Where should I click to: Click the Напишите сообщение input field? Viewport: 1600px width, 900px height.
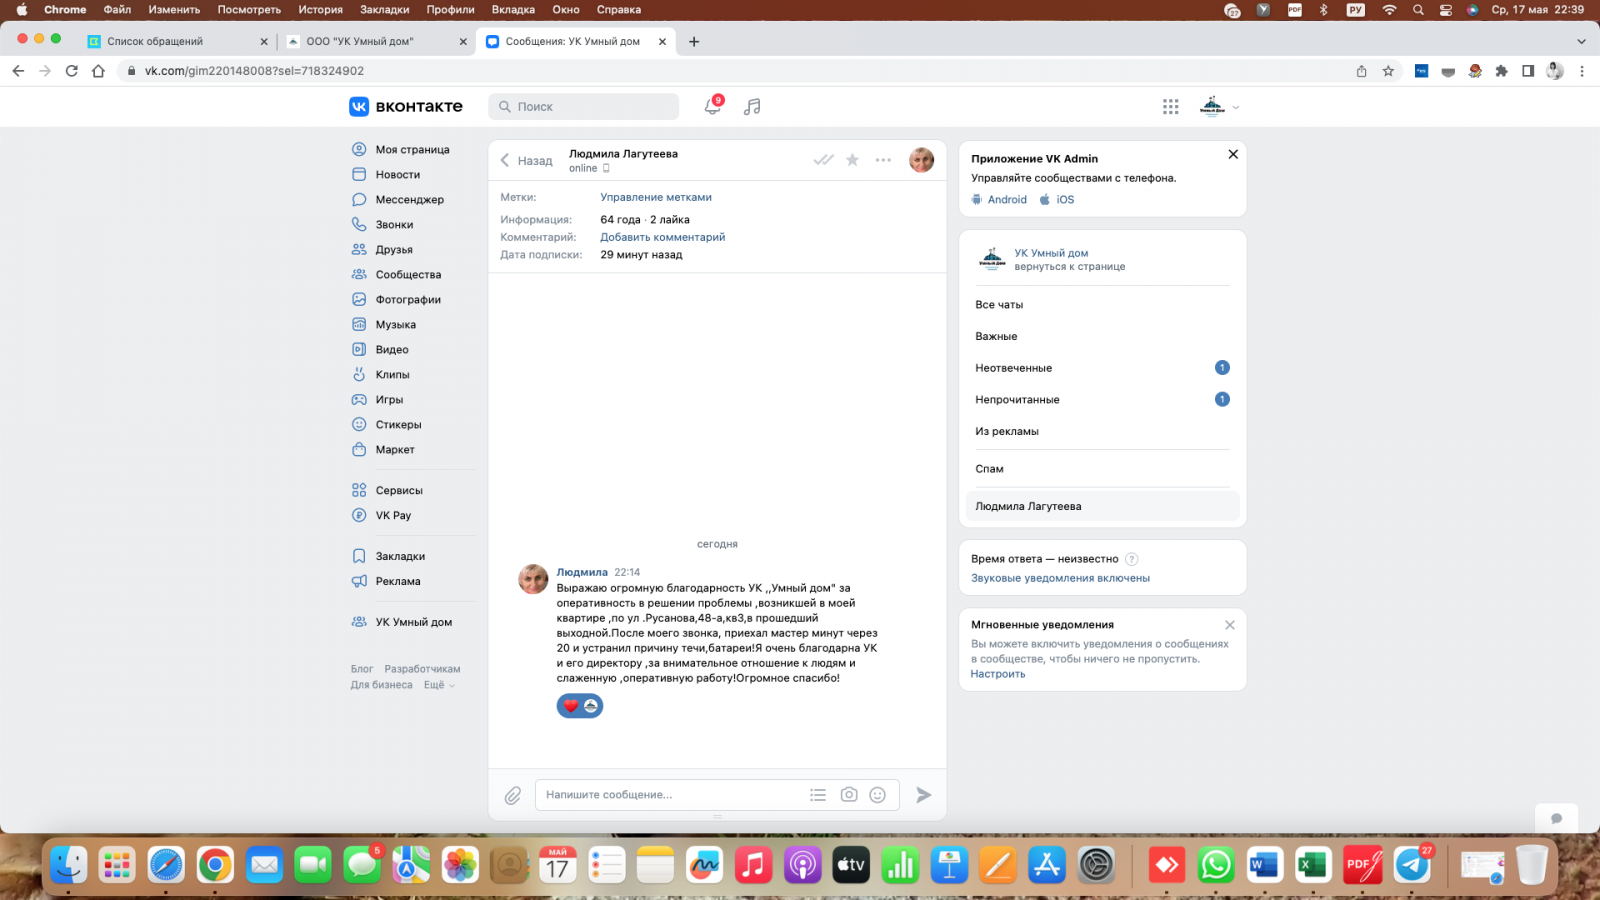[x=670, y=795]
